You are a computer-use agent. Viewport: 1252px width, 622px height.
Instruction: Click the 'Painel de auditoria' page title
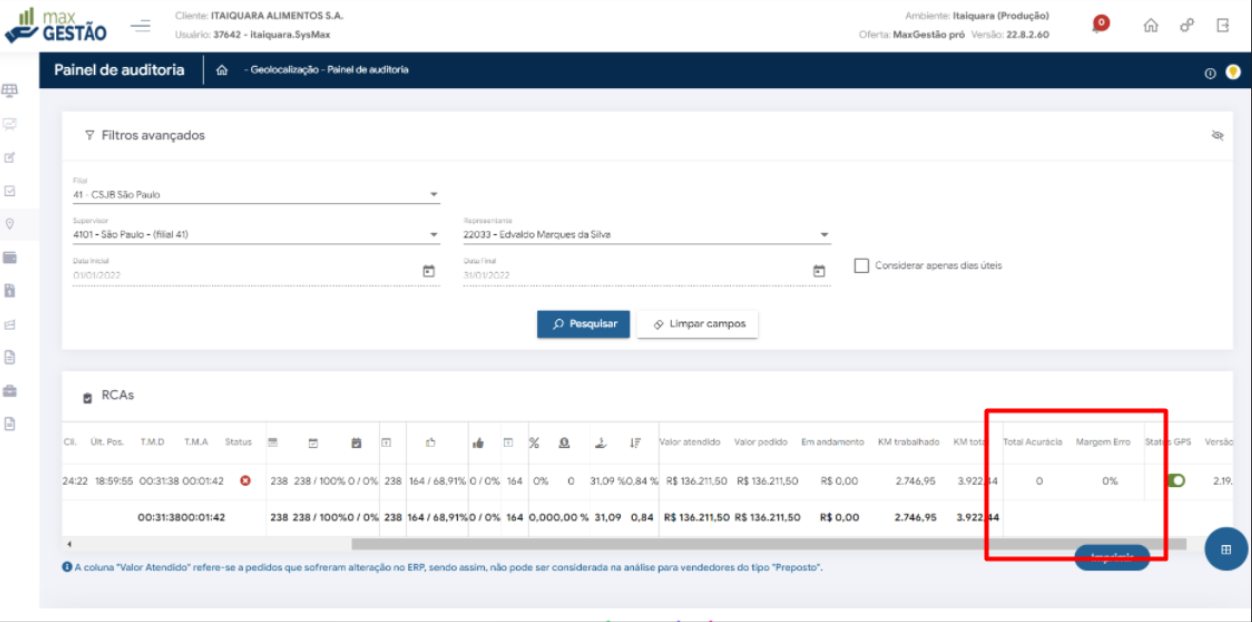tap(119, 70)
